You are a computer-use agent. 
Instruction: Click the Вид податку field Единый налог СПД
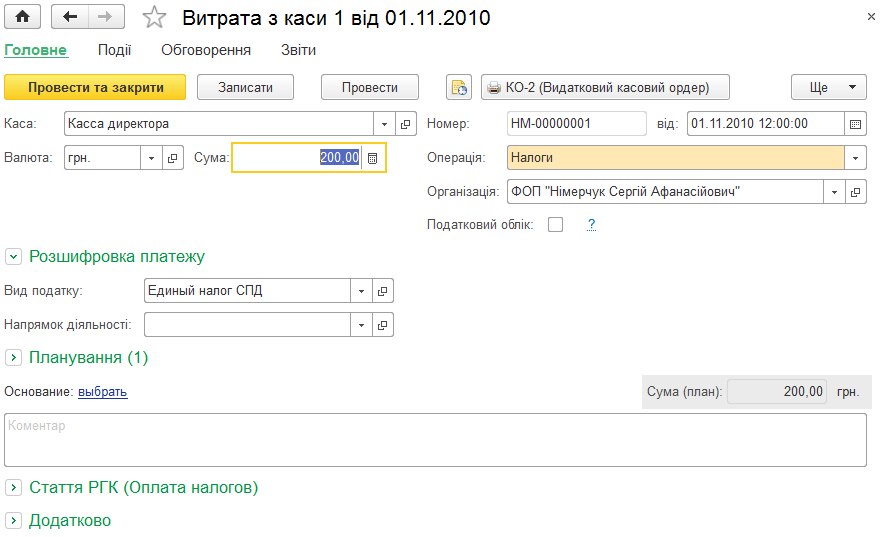tap(248, 291)
